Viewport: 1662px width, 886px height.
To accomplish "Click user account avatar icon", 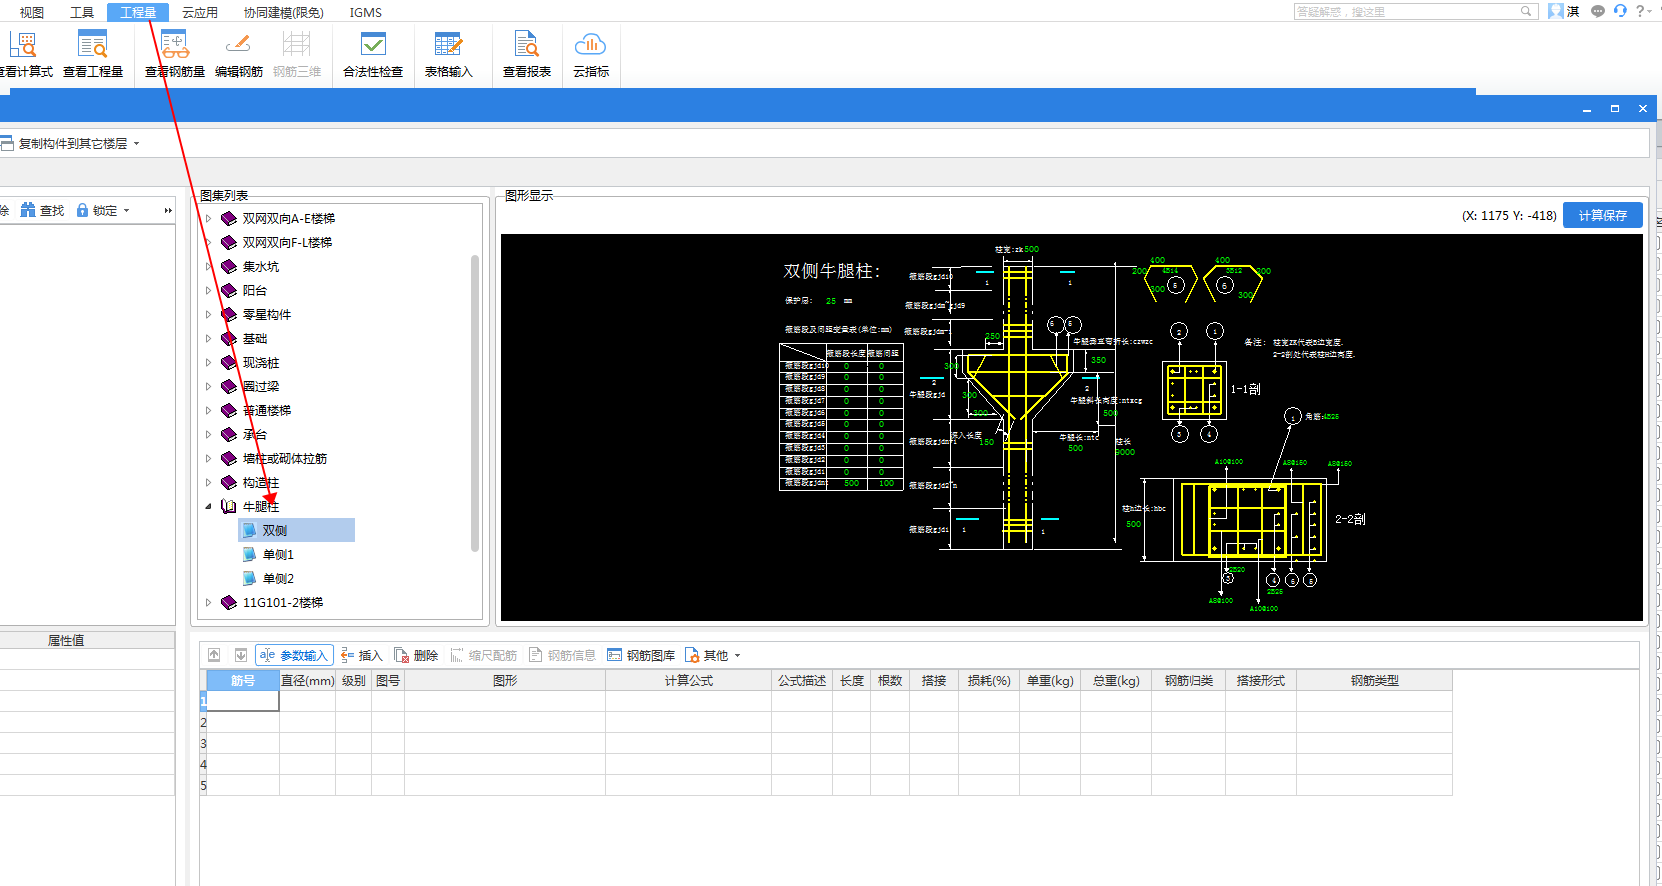I will coord(1556,11).
